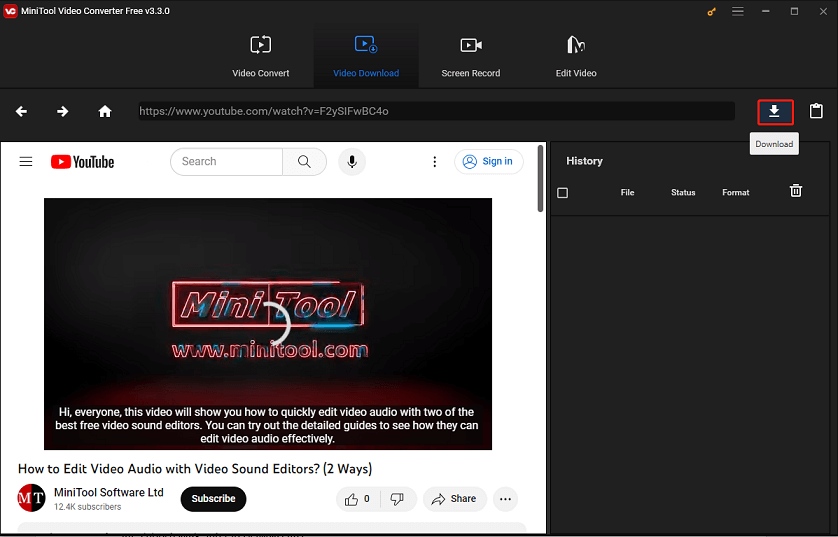This screenshot has width=838, height=537.
Task: Click the File column header
Action: click(x=627, y=192)
